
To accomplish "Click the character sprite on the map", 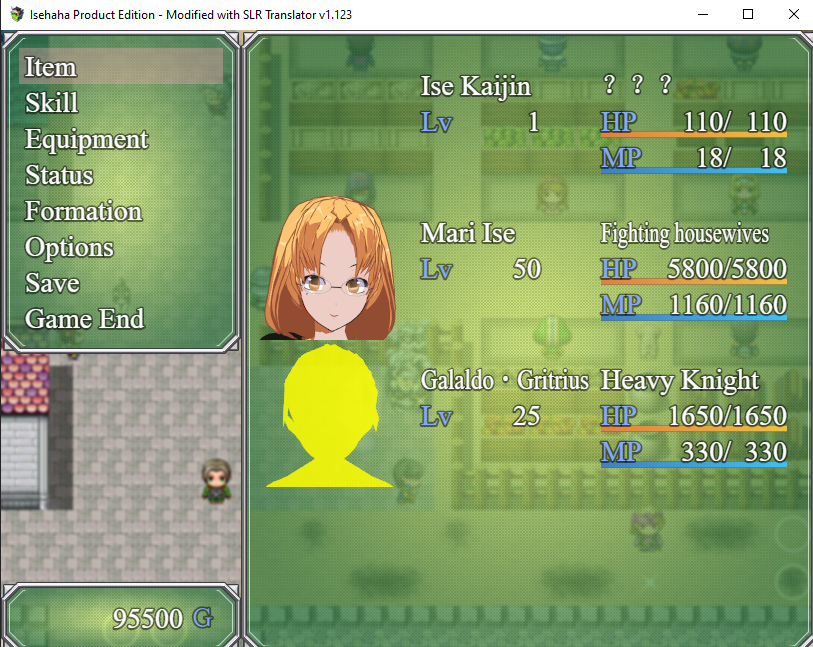I will coord(216,480).
